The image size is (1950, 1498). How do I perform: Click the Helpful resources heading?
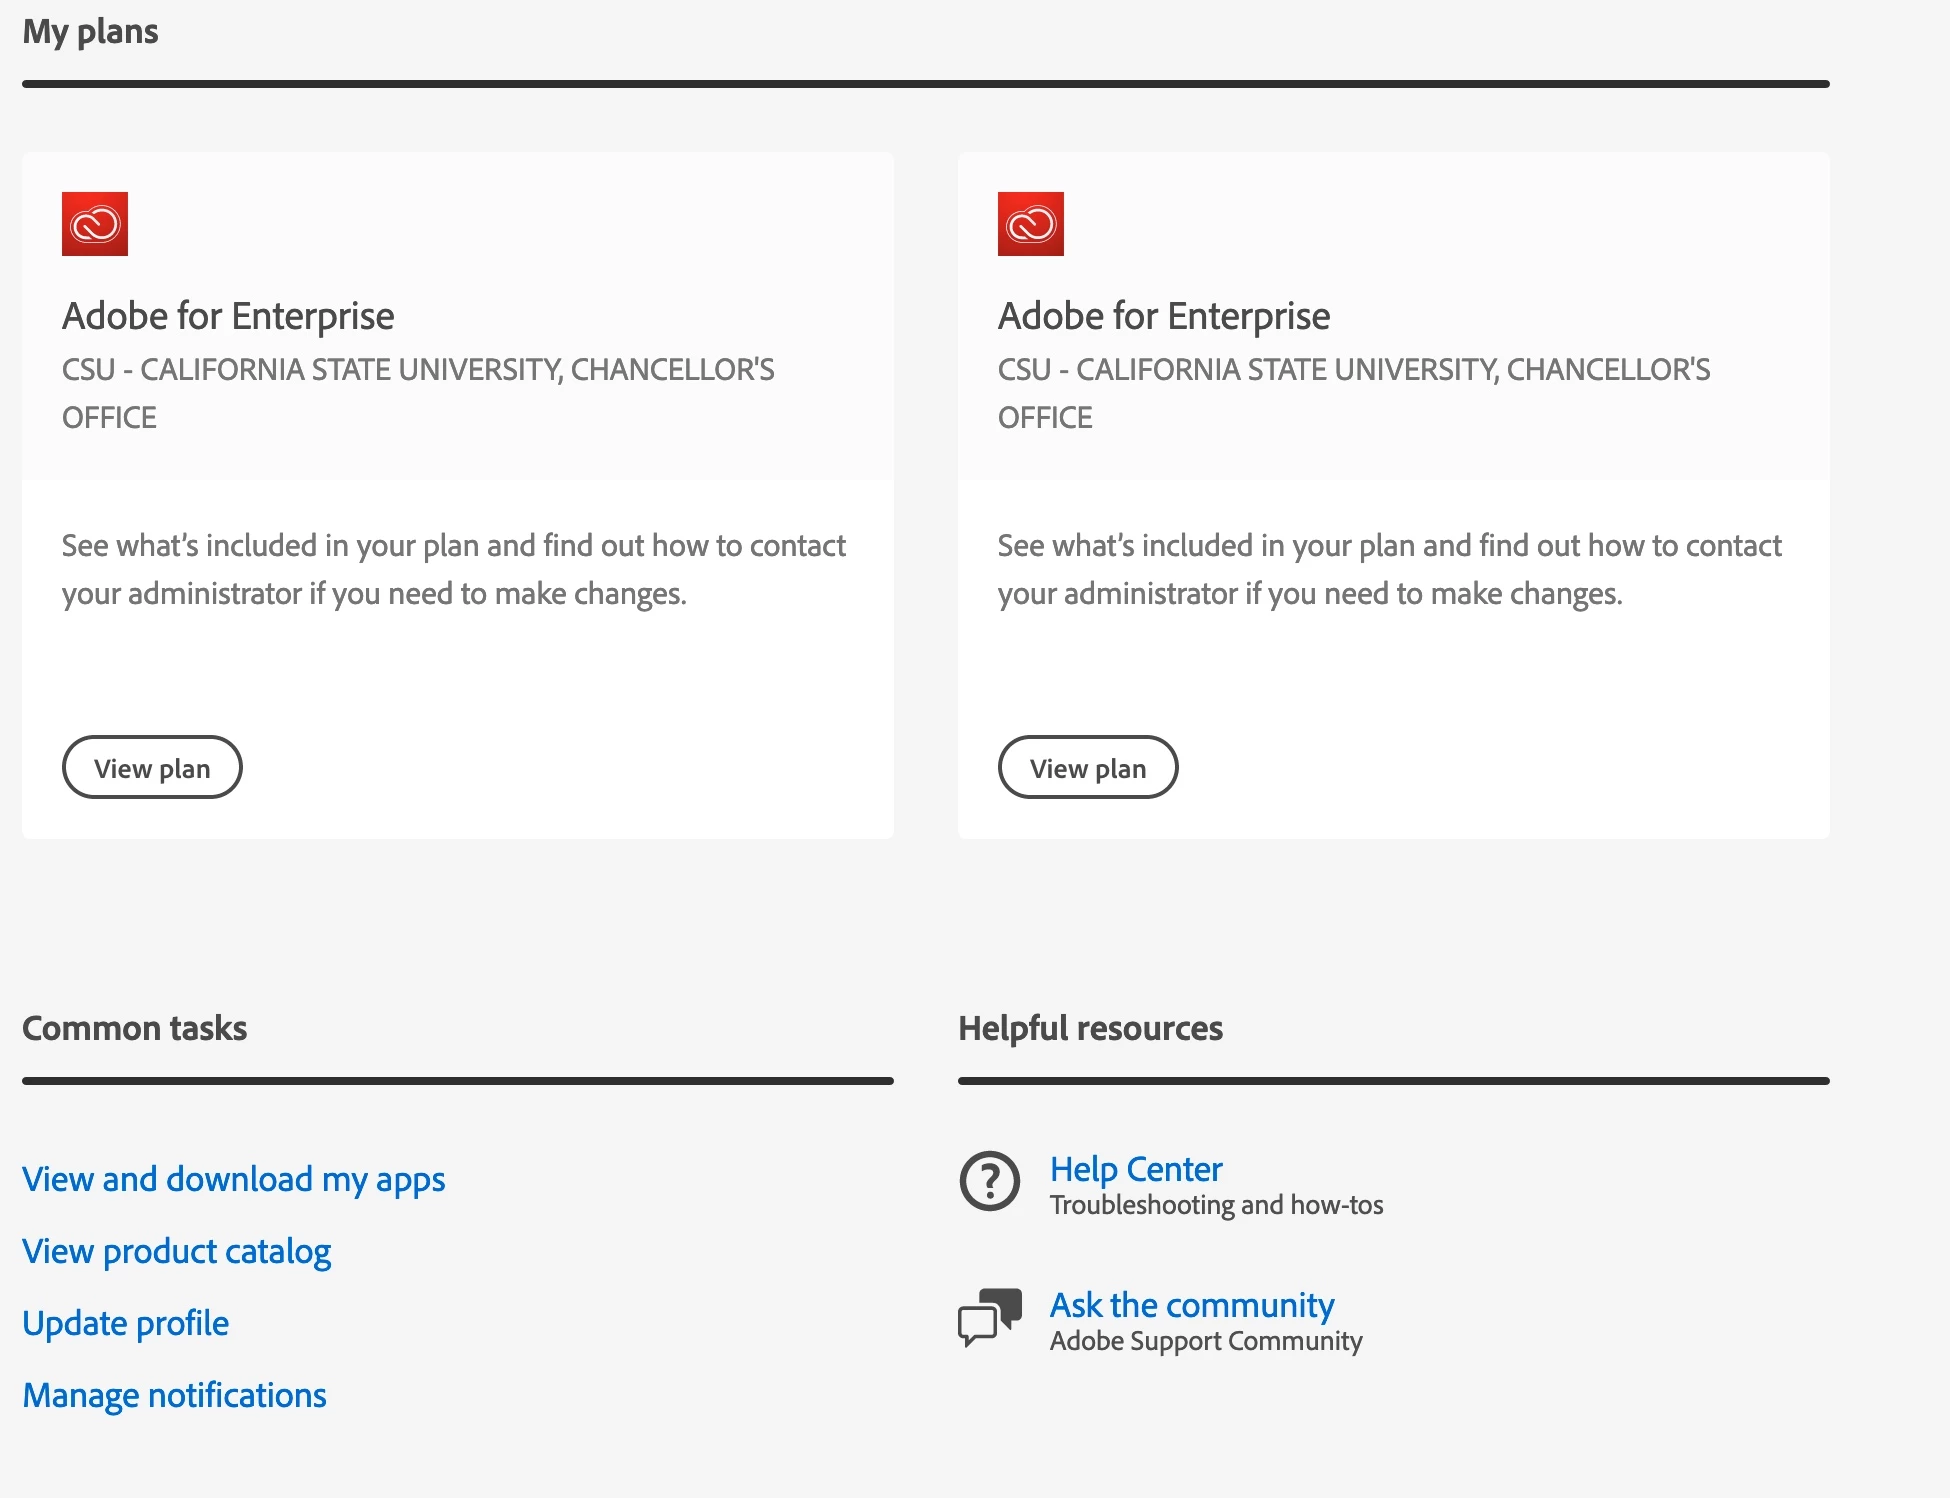pos(1091,1028)
